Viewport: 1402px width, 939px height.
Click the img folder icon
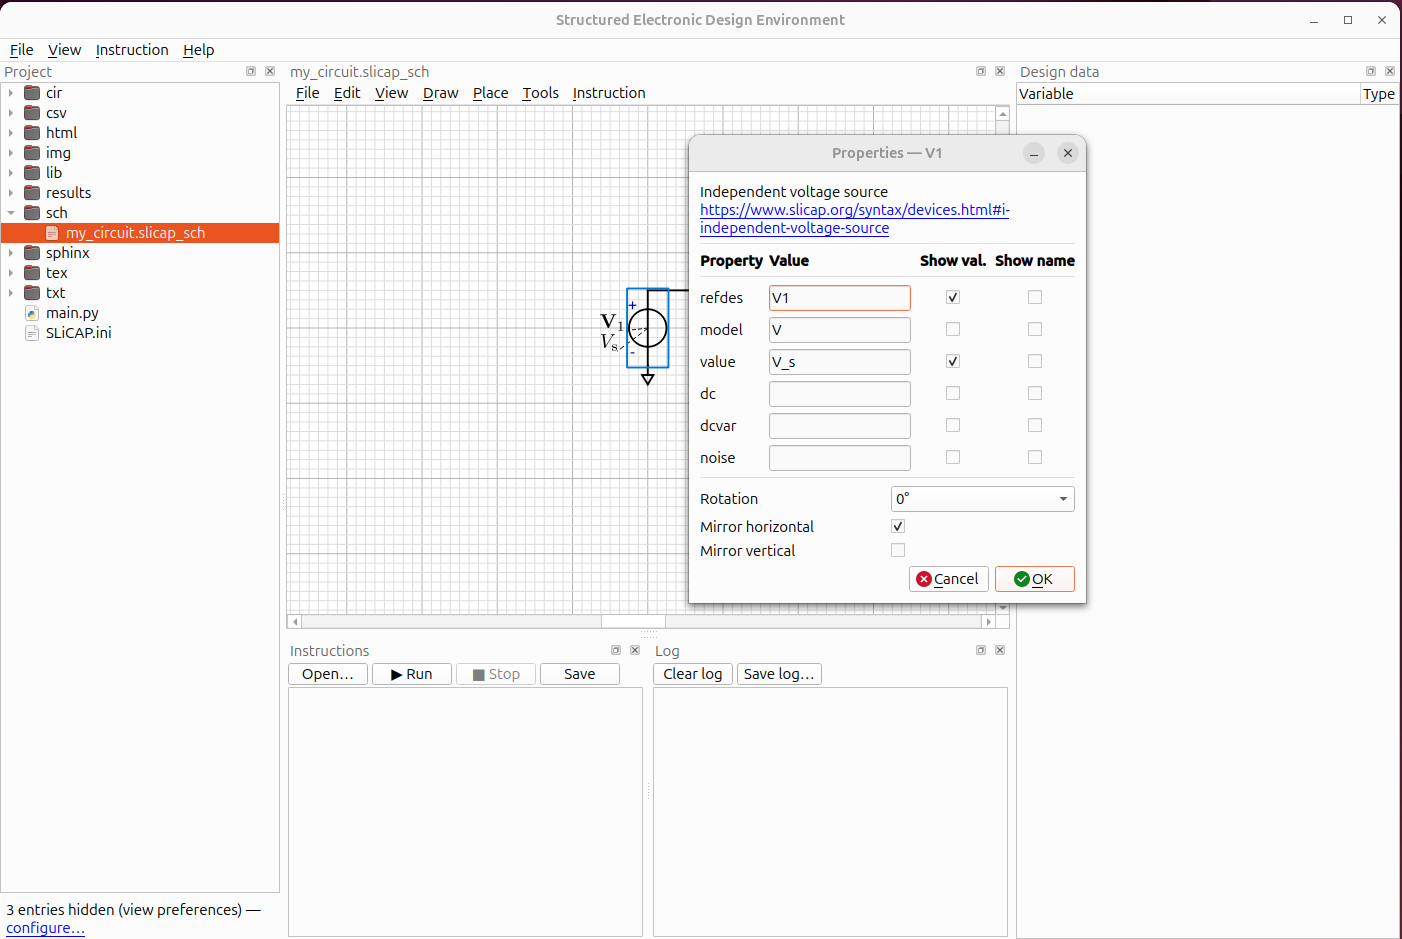(x=32, y=153)
